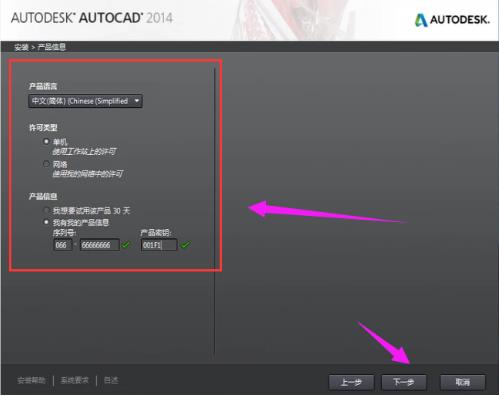Click the 产品语言 label

[x=43, y=87]
